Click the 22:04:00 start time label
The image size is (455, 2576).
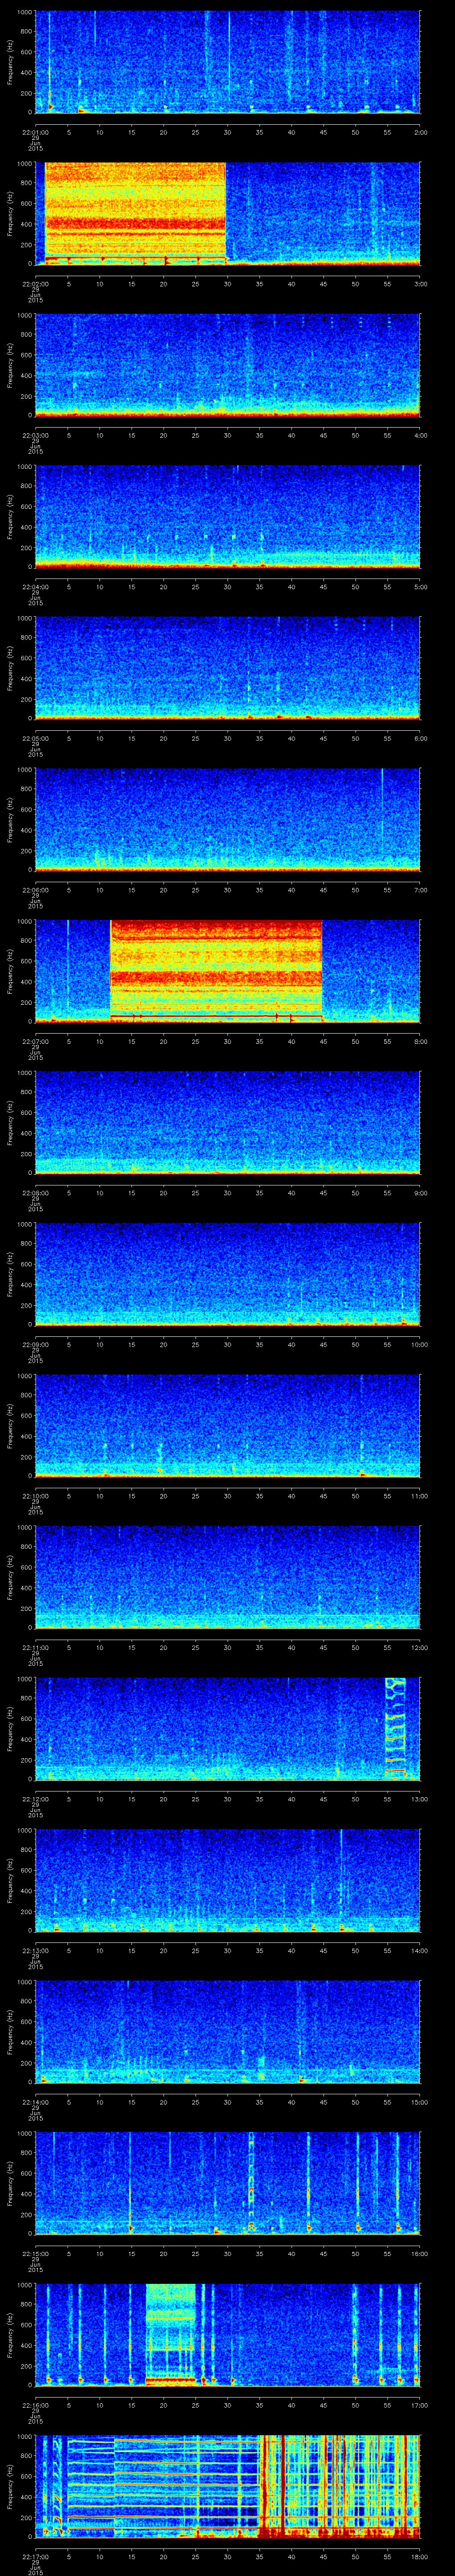[35, 587]
